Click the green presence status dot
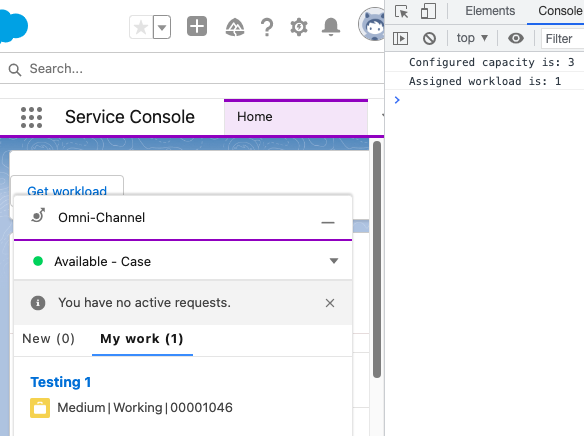Image resolution: width=584 pixels, height=436 pixels. click(x=38, y=261)
